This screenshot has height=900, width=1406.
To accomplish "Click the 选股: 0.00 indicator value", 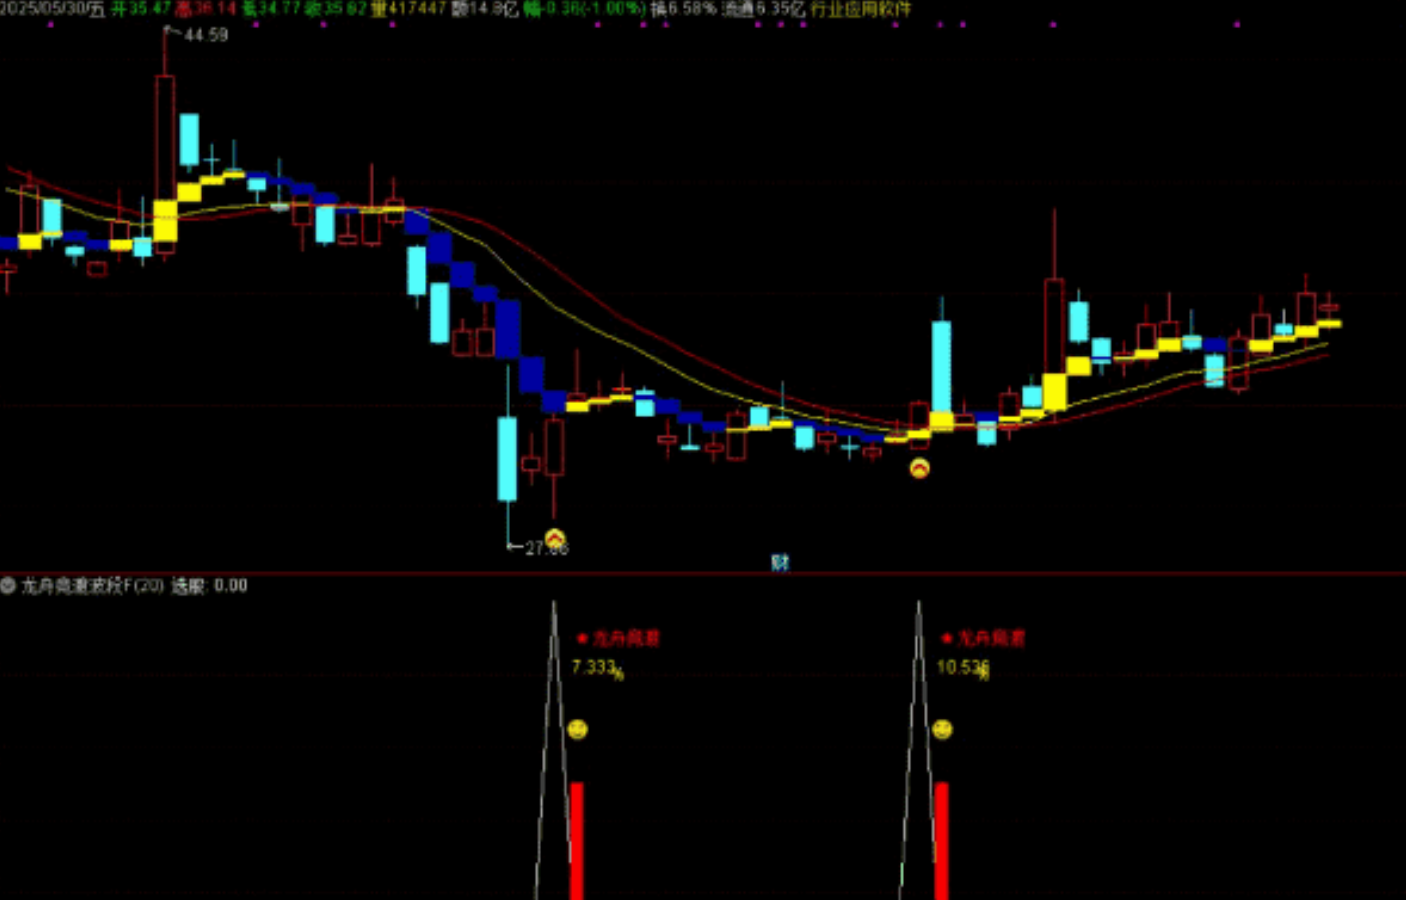I will click(x=209, y=586).
